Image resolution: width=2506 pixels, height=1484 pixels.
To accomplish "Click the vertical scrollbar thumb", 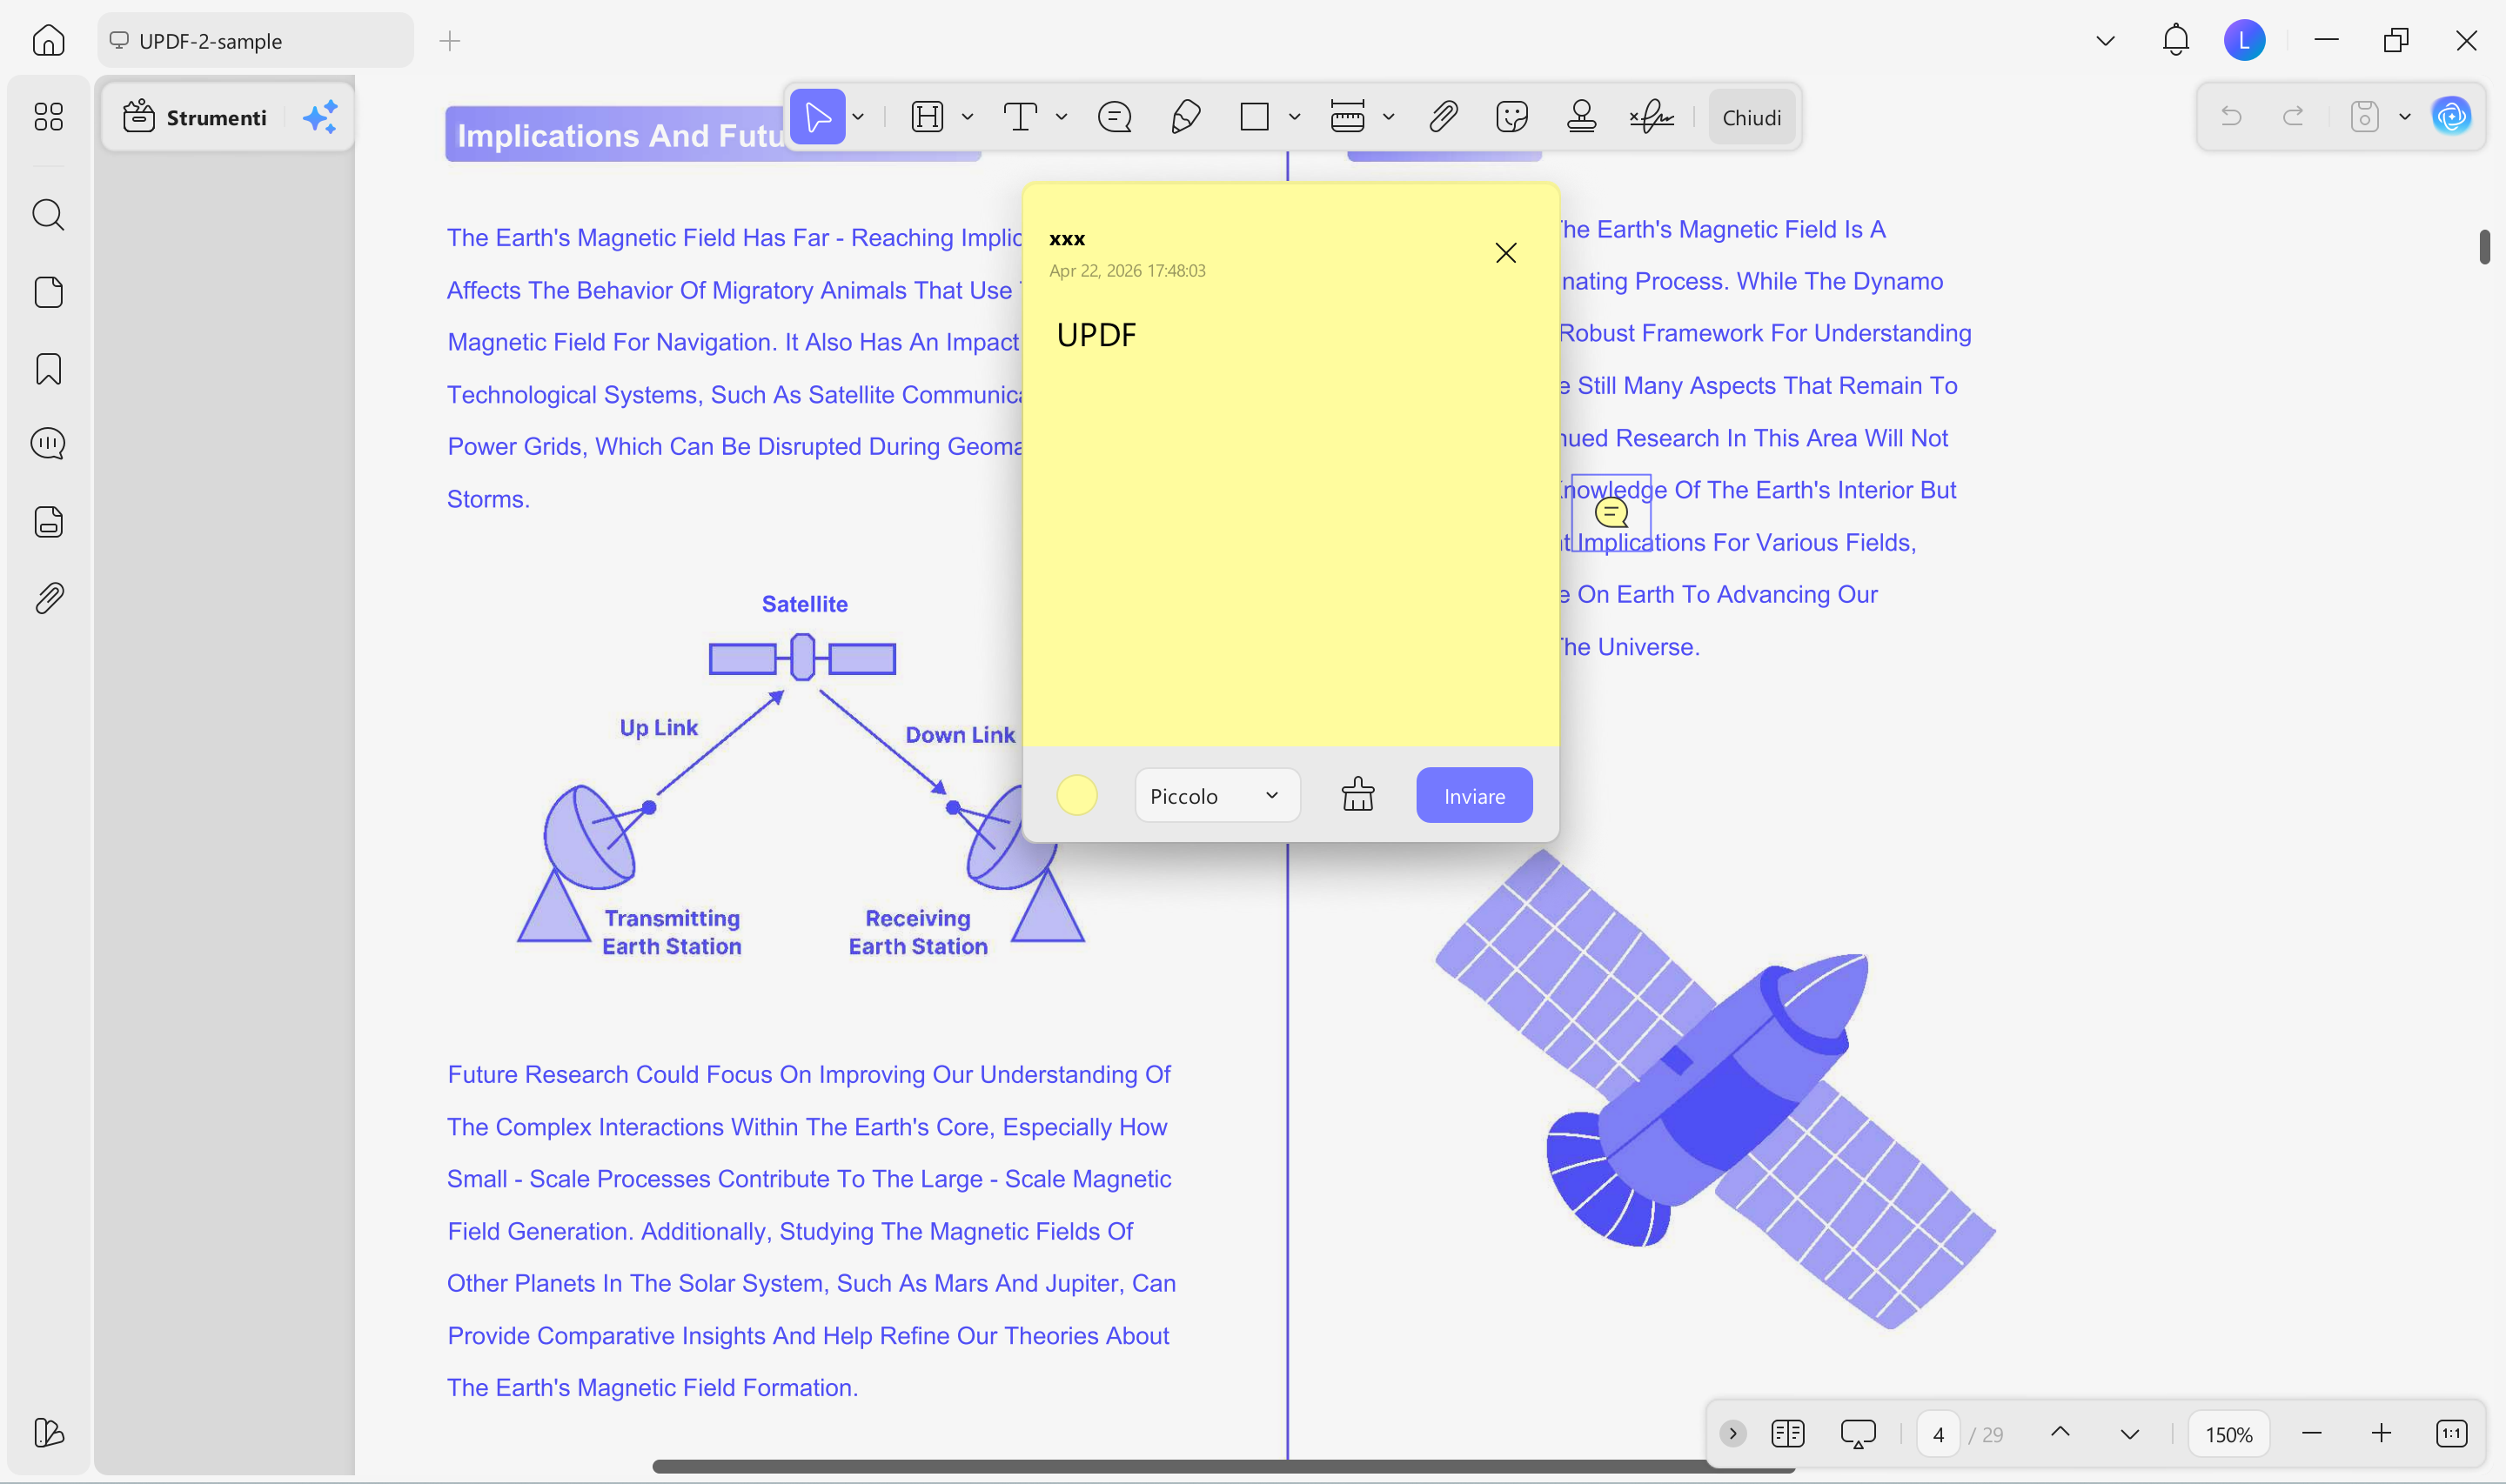I will coord(2484,246).
